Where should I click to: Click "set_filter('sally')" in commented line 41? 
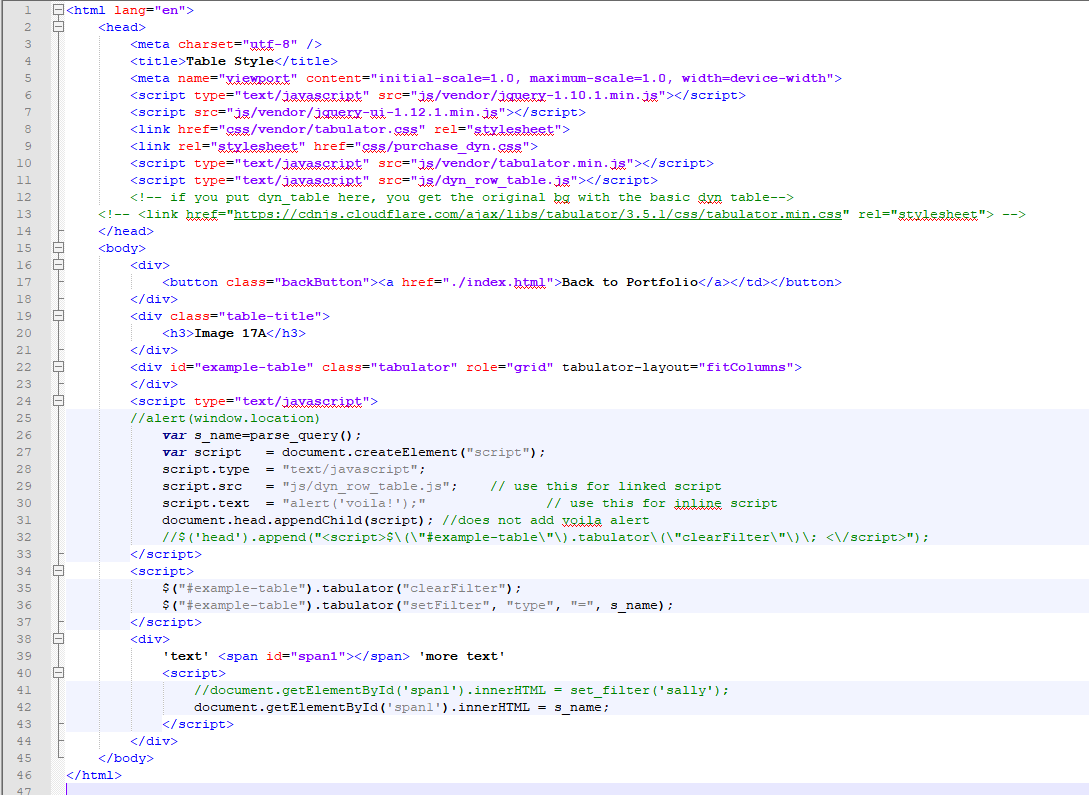tap(646, 690)
